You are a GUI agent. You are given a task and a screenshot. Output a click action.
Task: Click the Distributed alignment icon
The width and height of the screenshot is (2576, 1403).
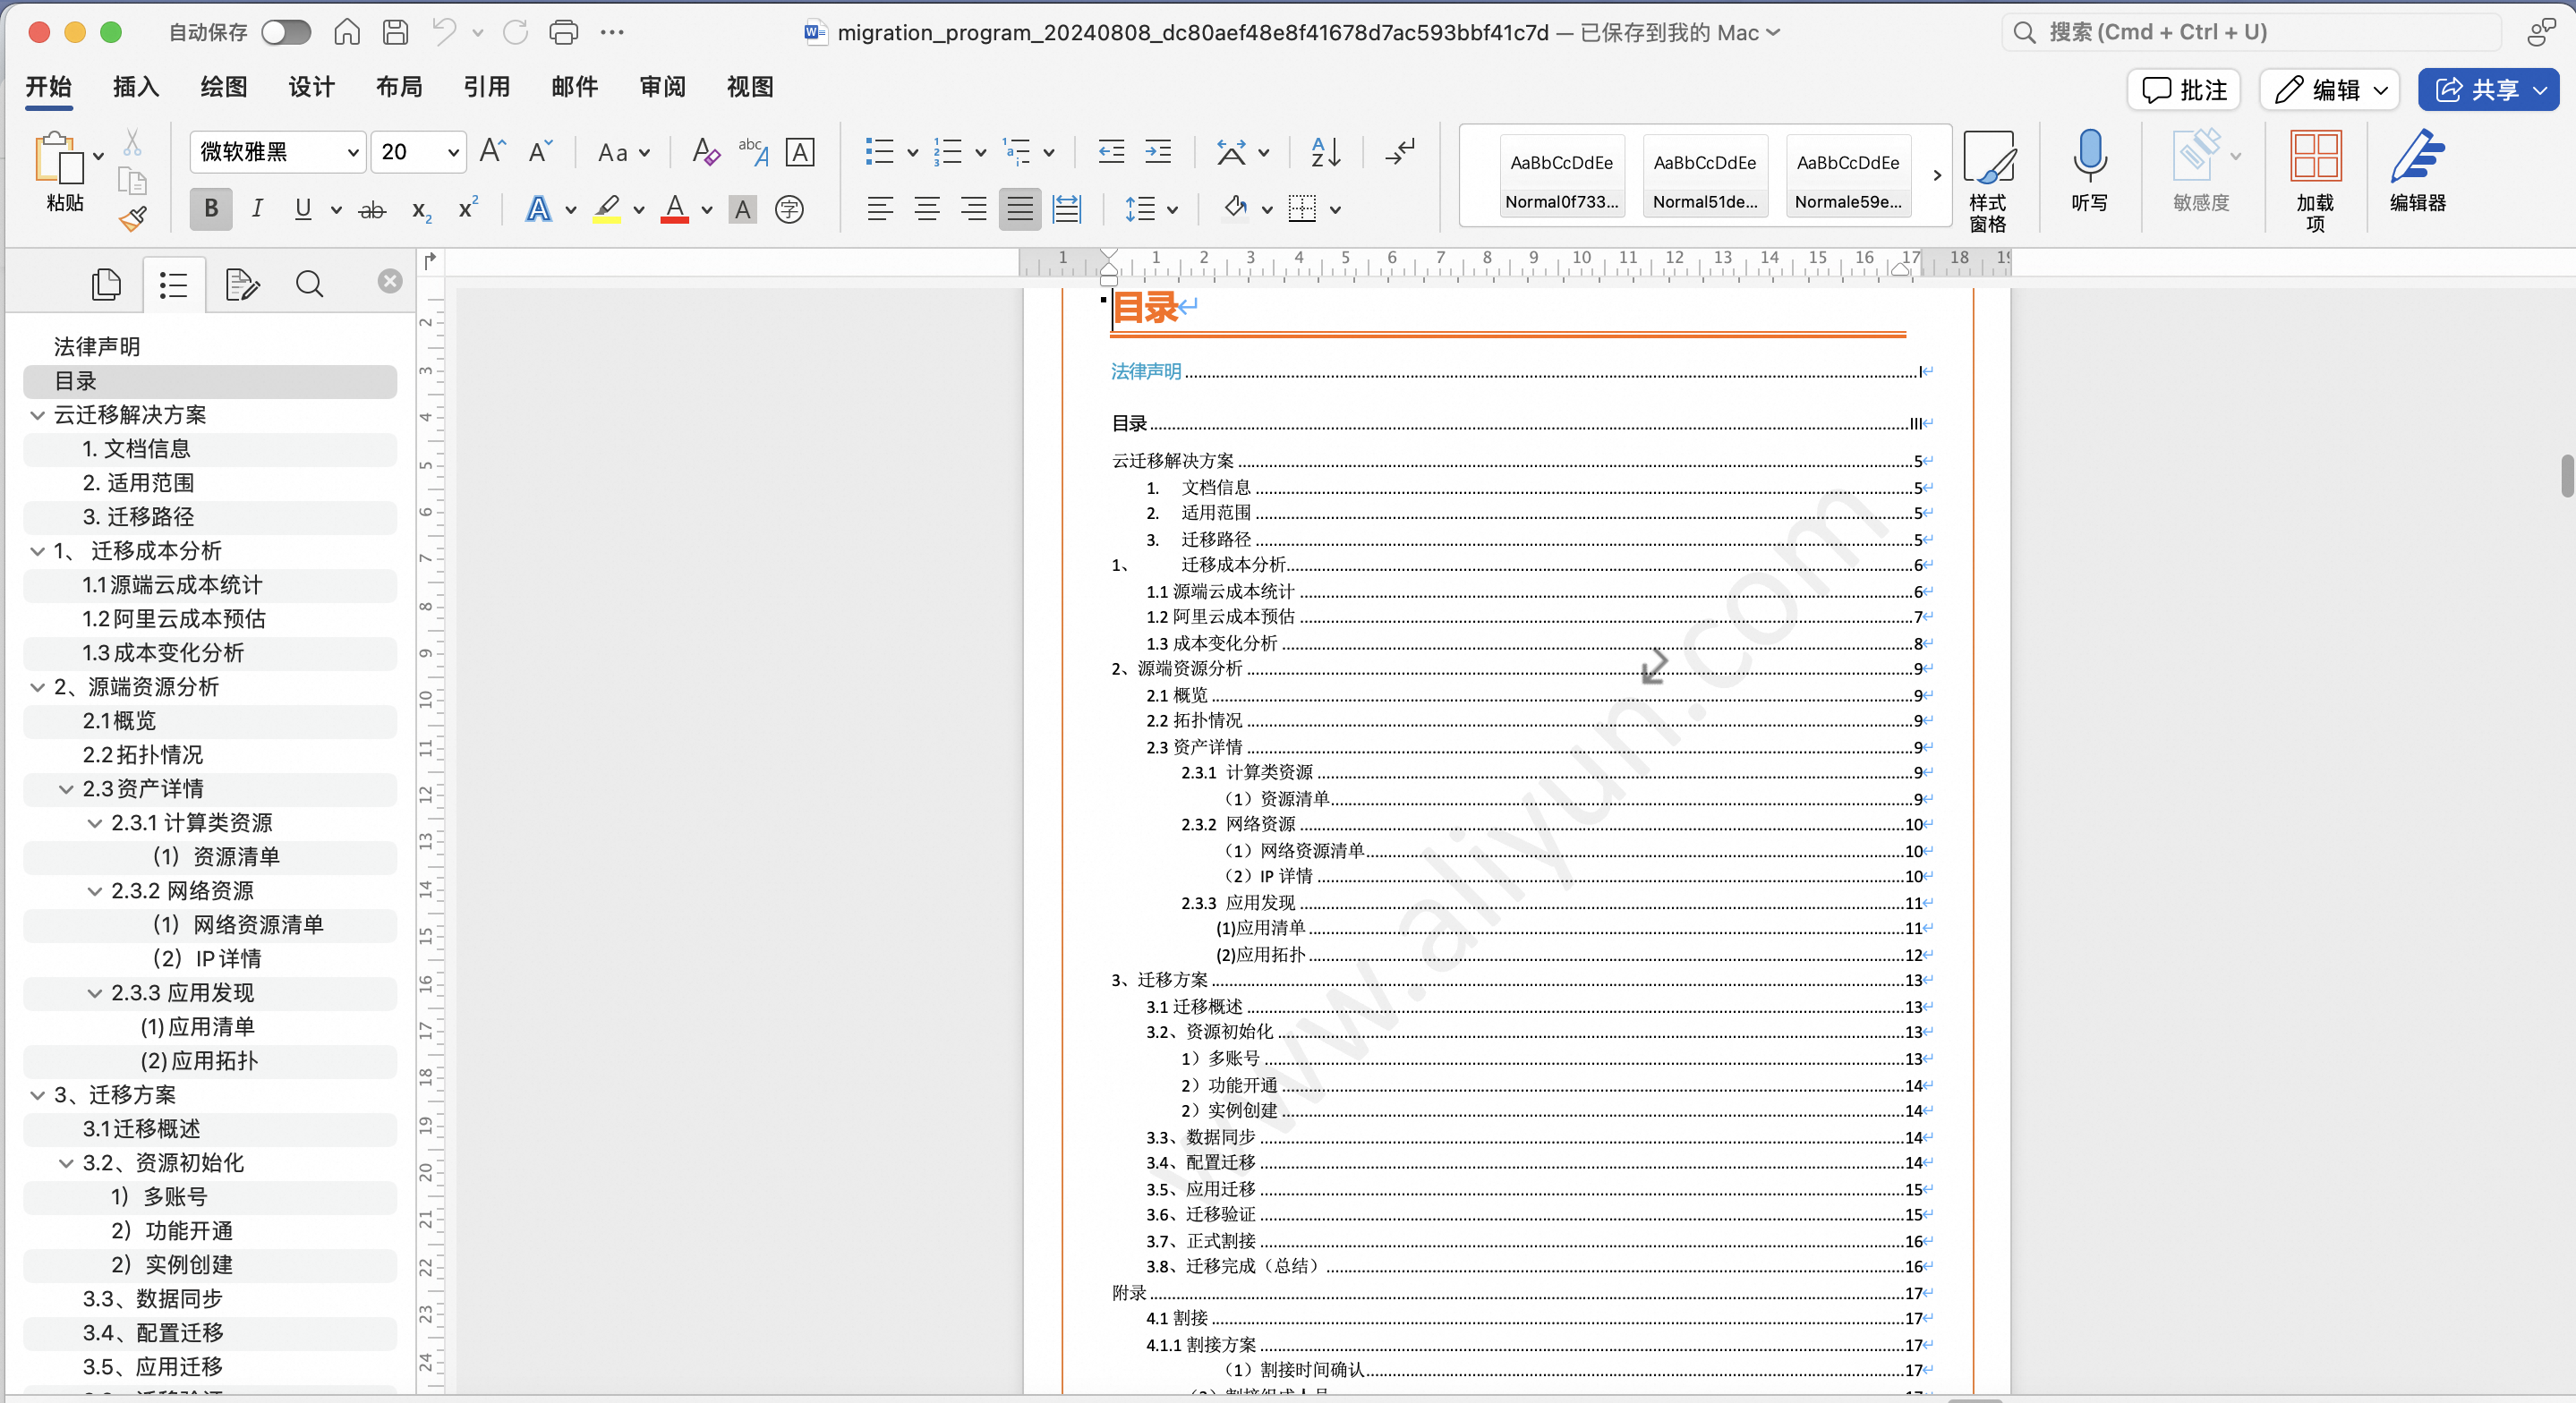1067,209
